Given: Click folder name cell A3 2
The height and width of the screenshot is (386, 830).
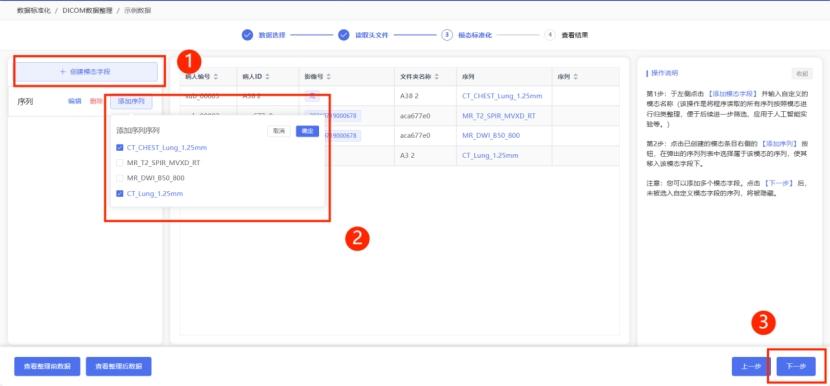Looking at the screenshot, I should [x=408, y=156].
